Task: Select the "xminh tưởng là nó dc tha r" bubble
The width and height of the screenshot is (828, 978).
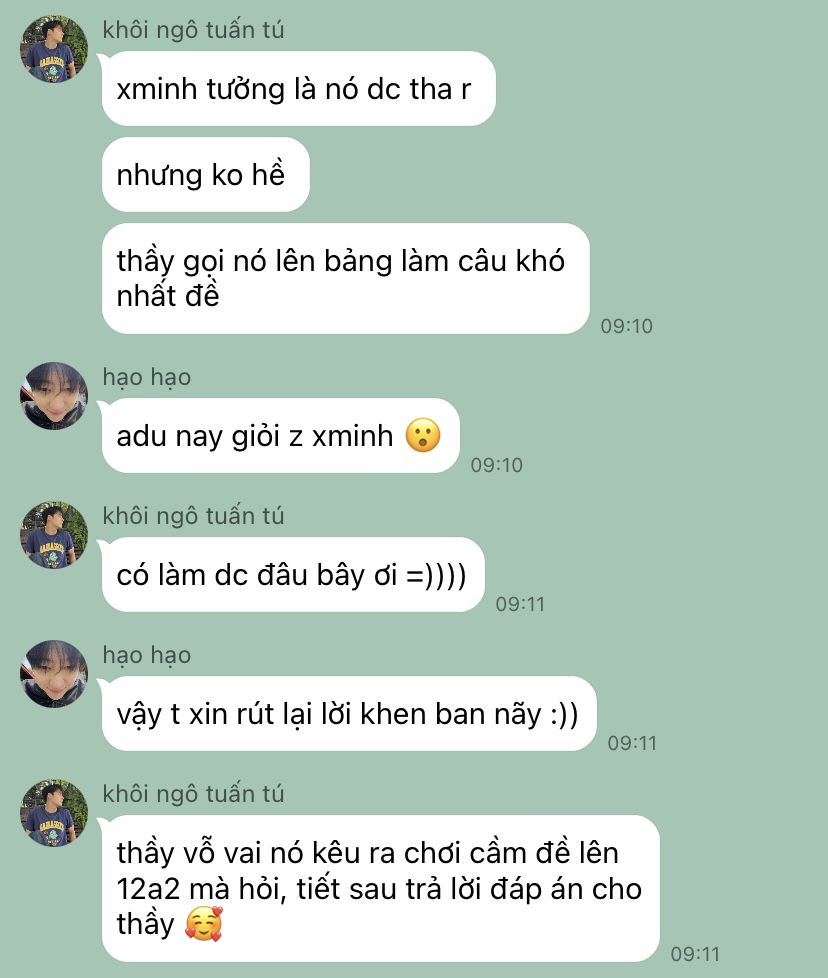Action: coord(299,89)
